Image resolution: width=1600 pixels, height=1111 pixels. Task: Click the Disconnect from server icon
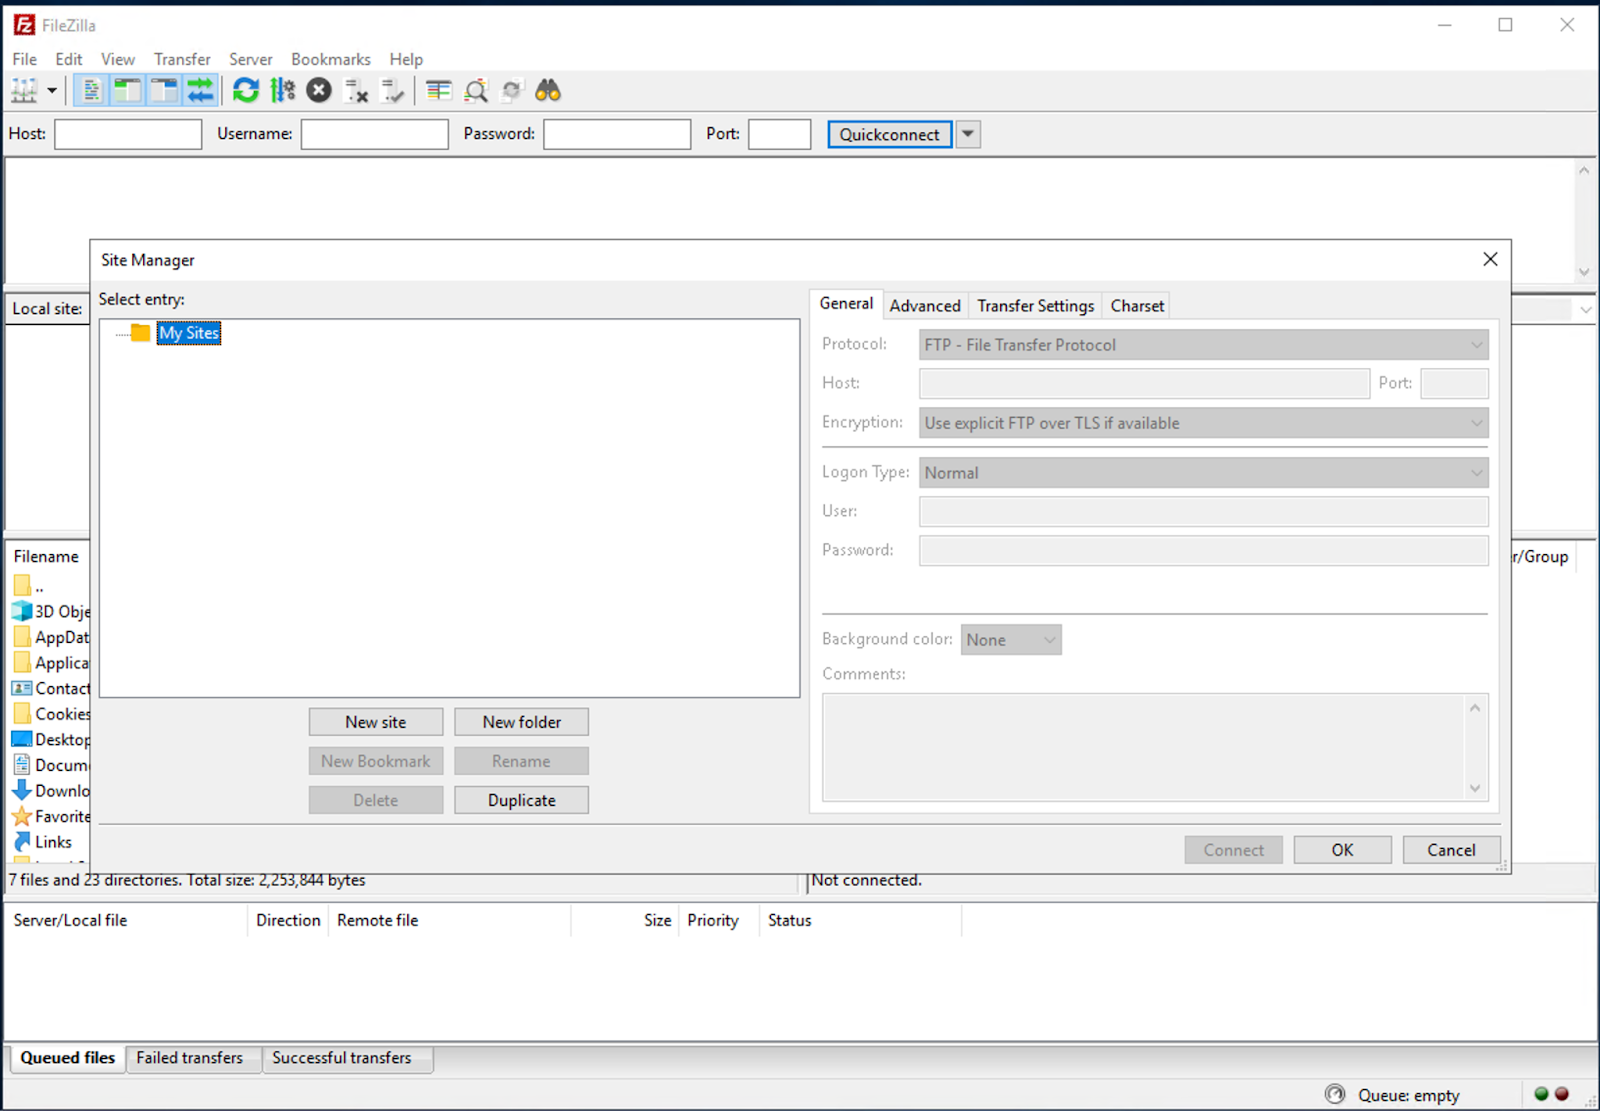click(356, 91)
